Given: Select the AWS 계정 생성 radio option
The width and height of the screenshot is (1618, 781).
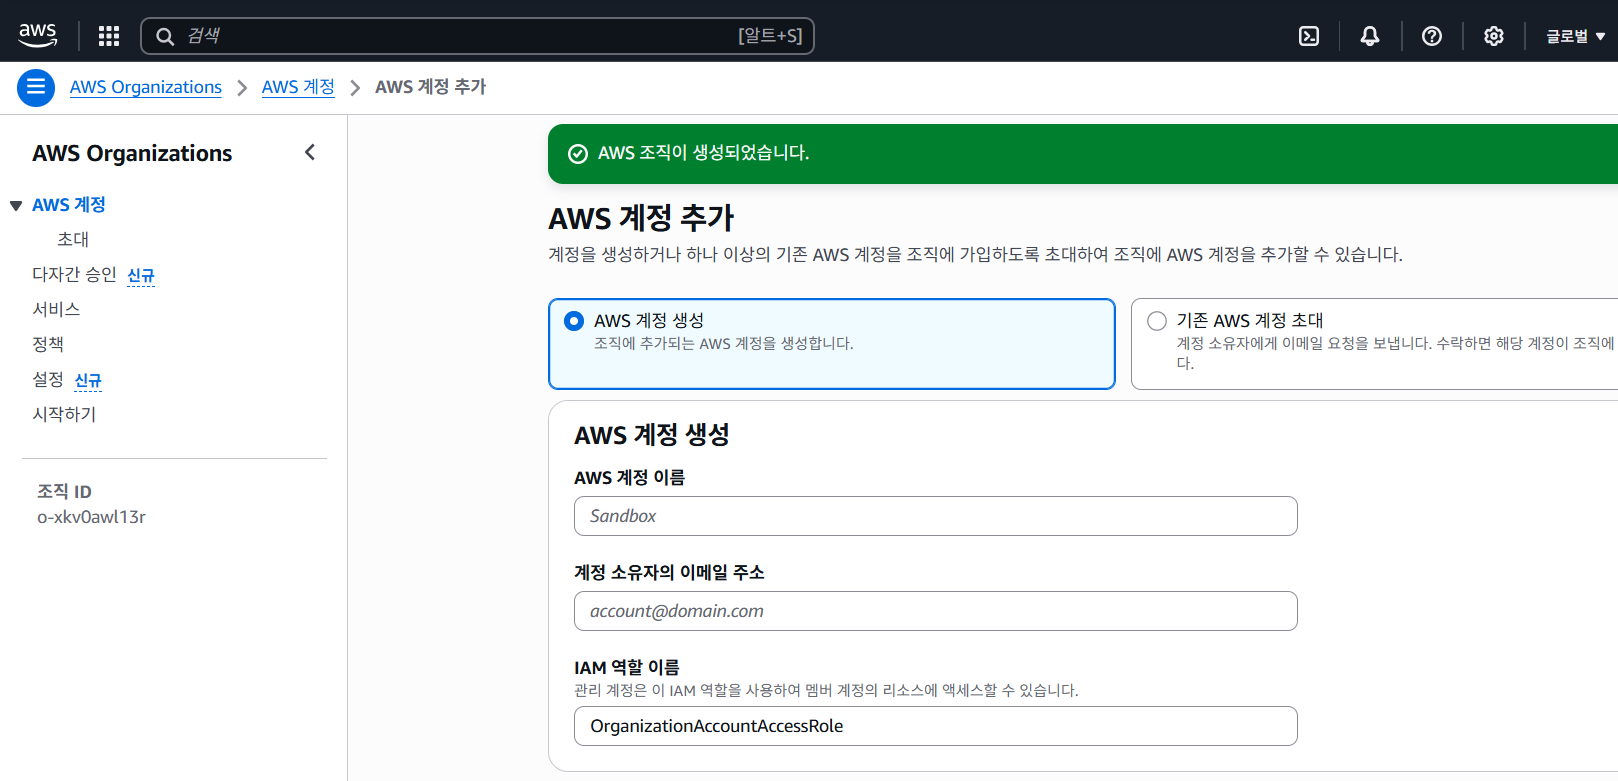Looking at the screenshot, I should (x=574, y=321).
